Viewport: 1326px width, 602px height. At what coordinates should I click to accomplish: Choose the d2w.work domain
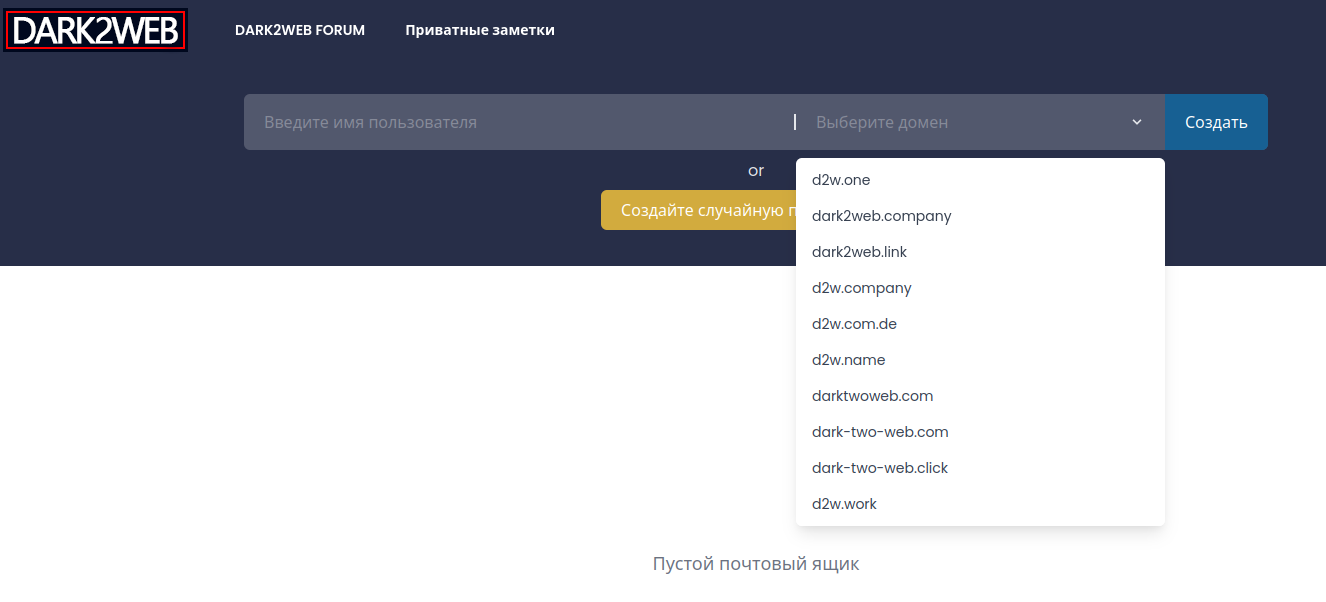(980, 504)
